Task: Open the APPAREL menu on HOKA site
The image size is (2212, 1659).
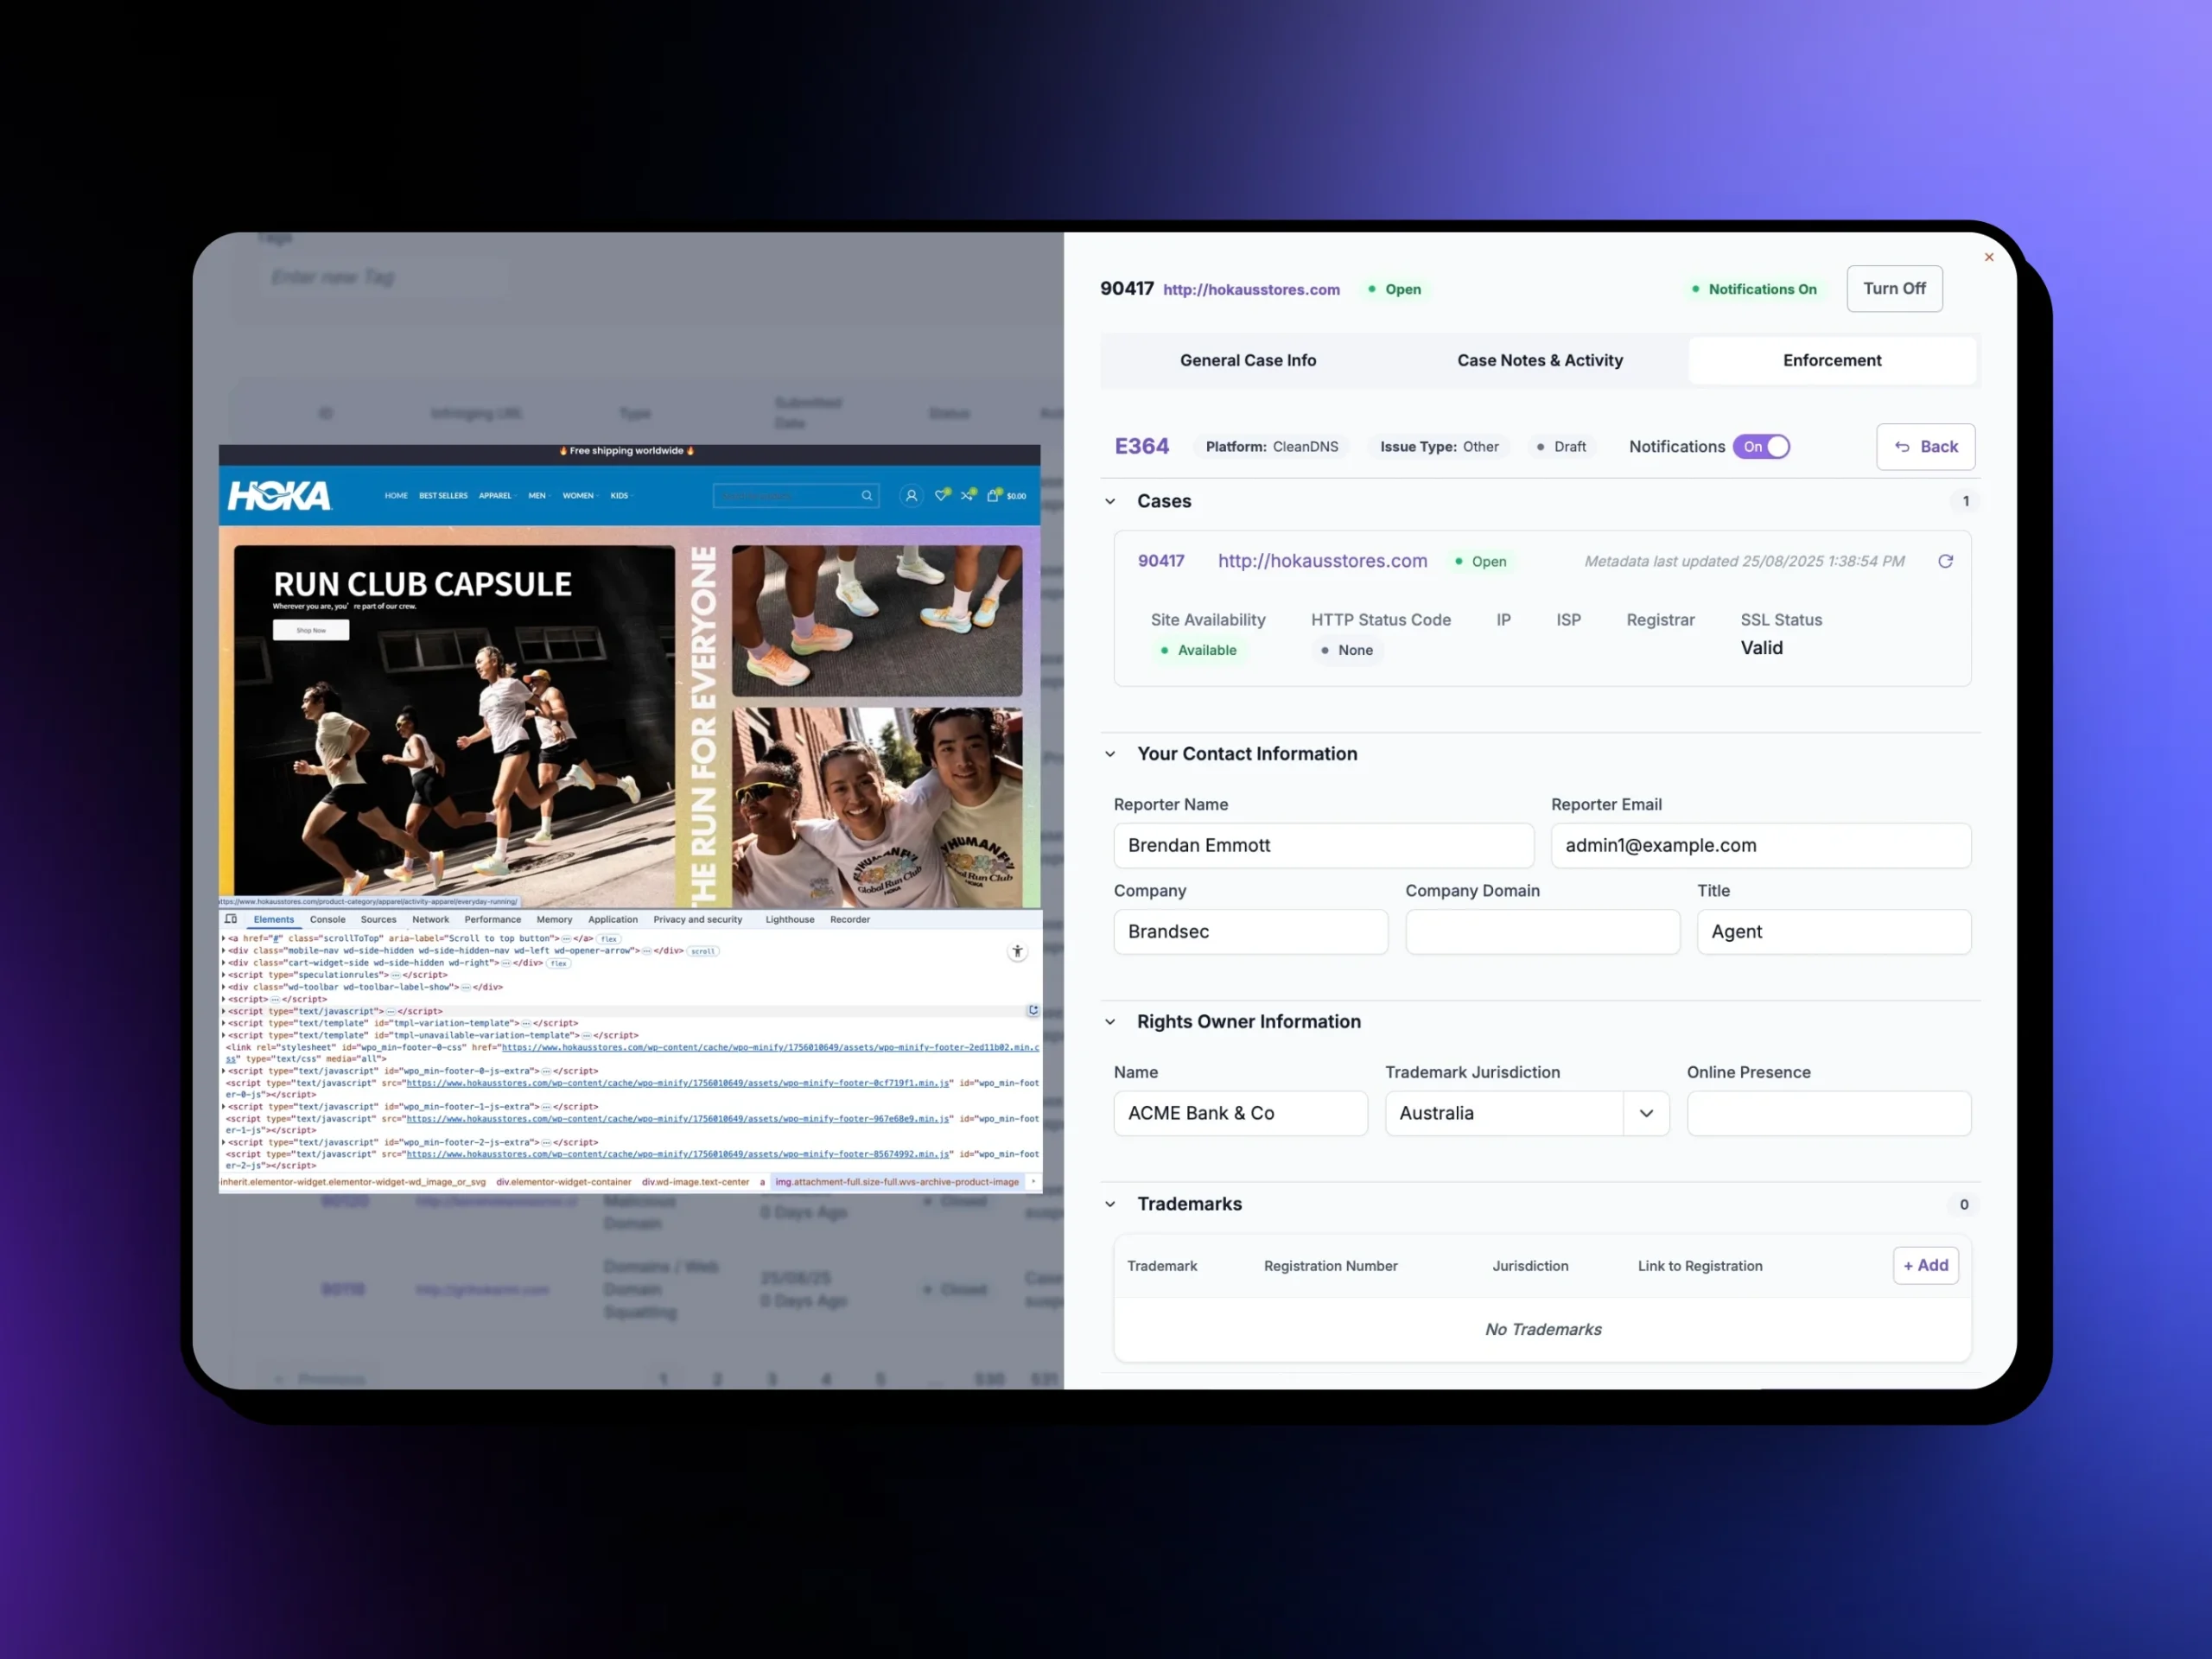Action: click(497, 496)
